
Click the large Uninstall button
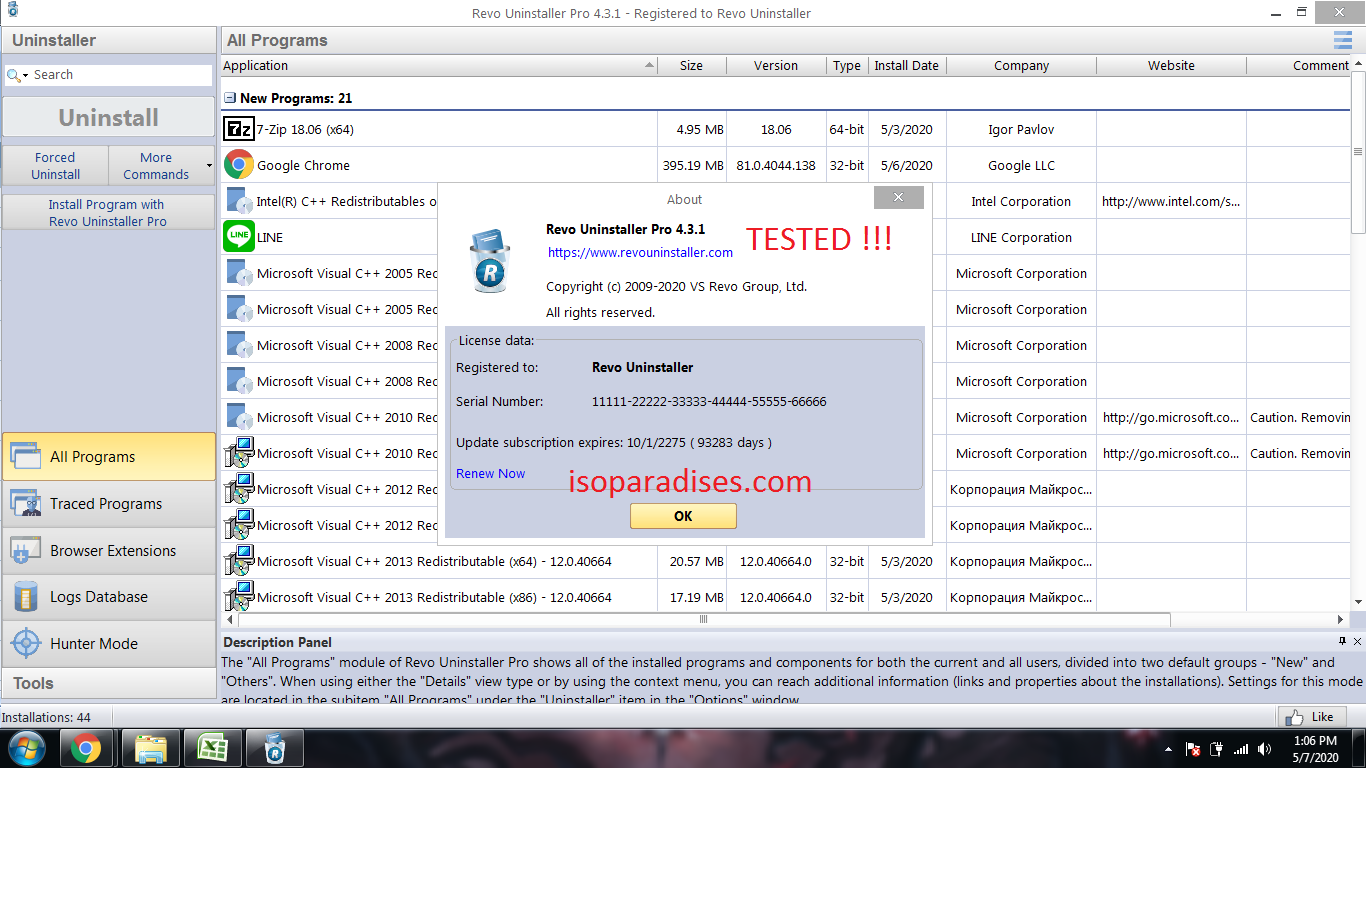click(108, 117)
